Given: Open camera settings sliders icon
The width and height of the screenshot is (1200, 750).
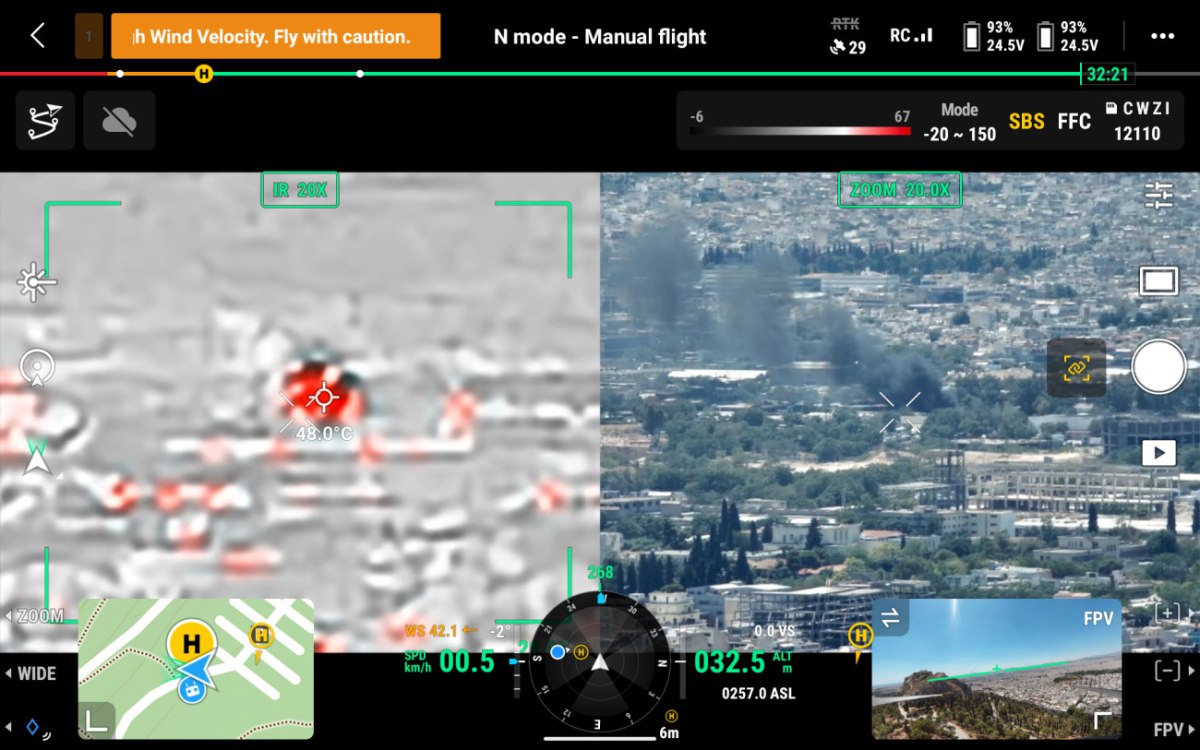Looking at the screenshot, I should tap(1158, 195).
